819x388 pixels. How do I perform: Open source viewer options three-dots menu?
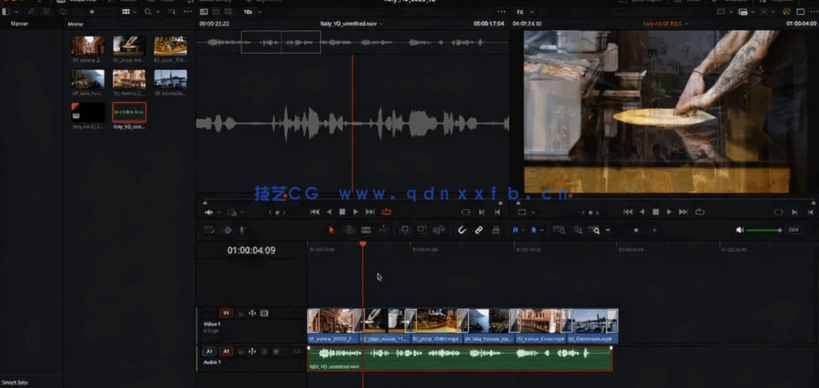(501, 11)
